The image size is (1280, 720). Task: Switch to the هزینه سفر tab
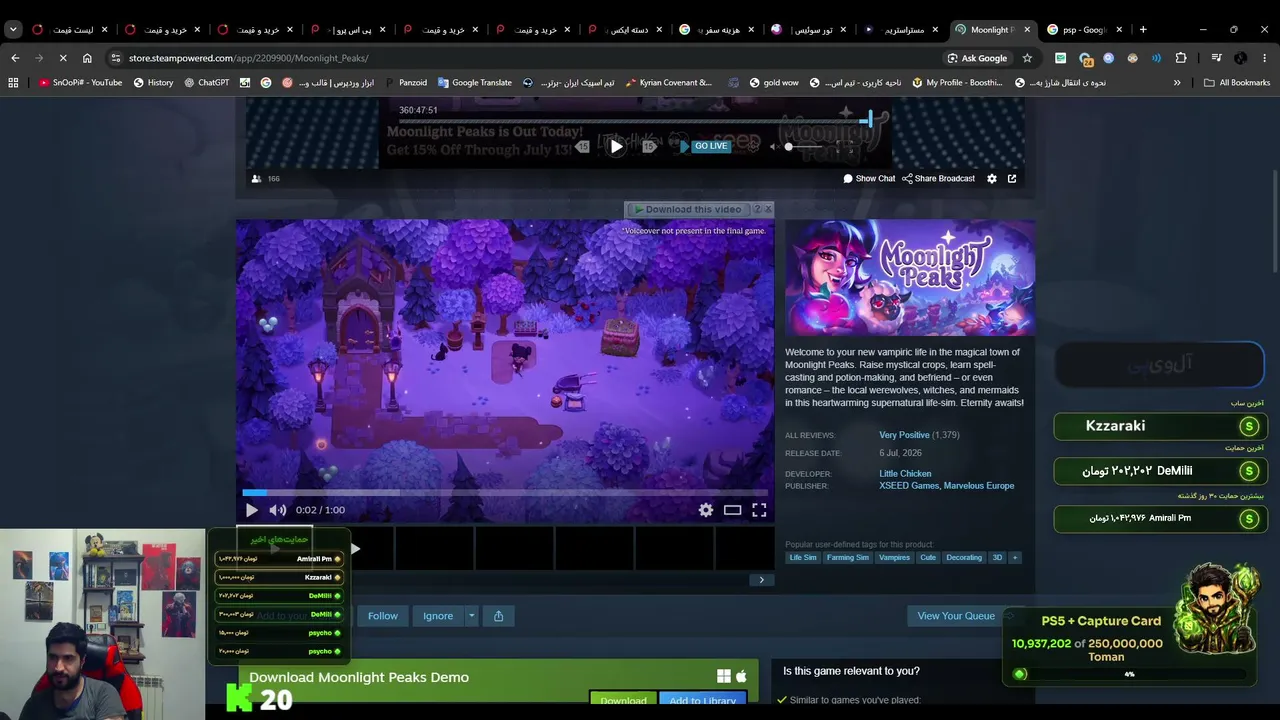click(x=719, y=29)
